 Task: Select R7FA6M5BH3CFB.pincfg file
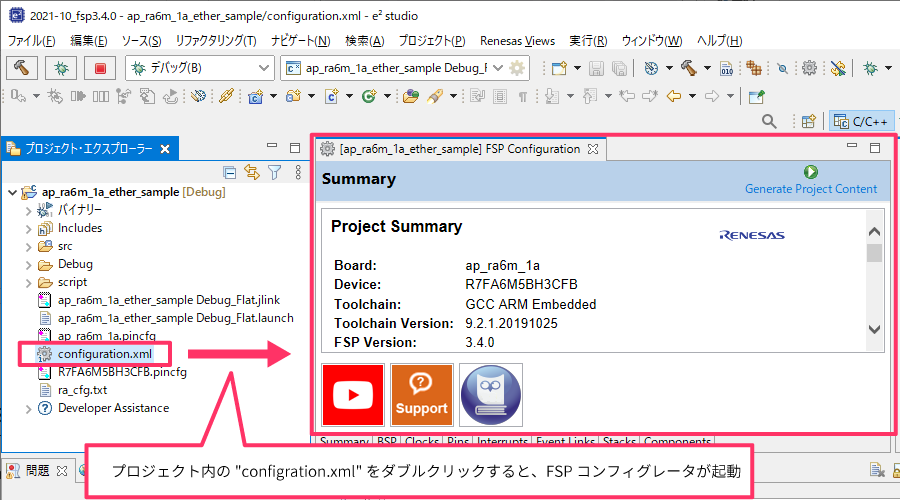pyautogui.click(x=122, y=372)
